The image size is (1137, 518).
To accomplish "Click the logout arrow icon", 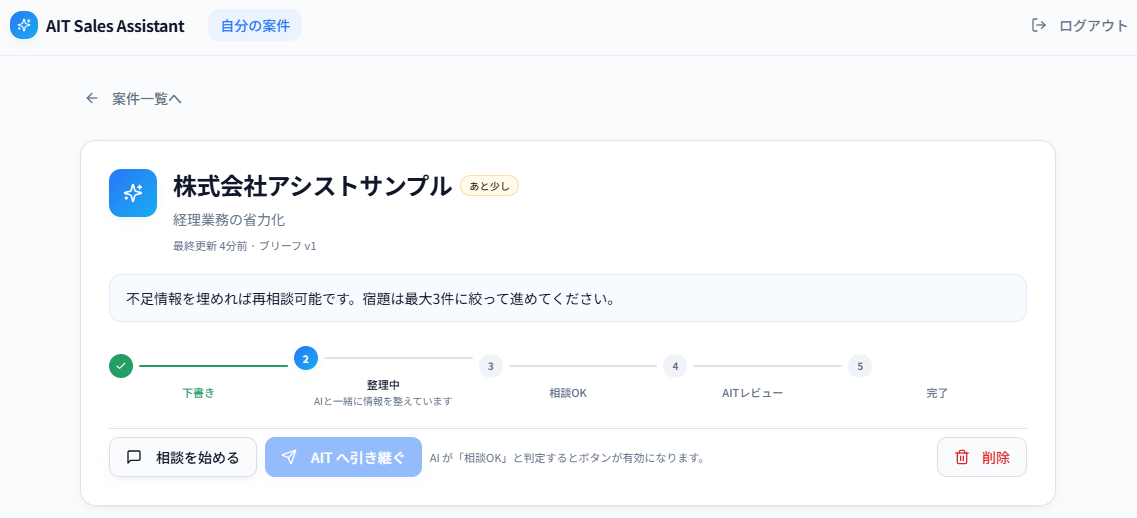I will pos(1038,25).
